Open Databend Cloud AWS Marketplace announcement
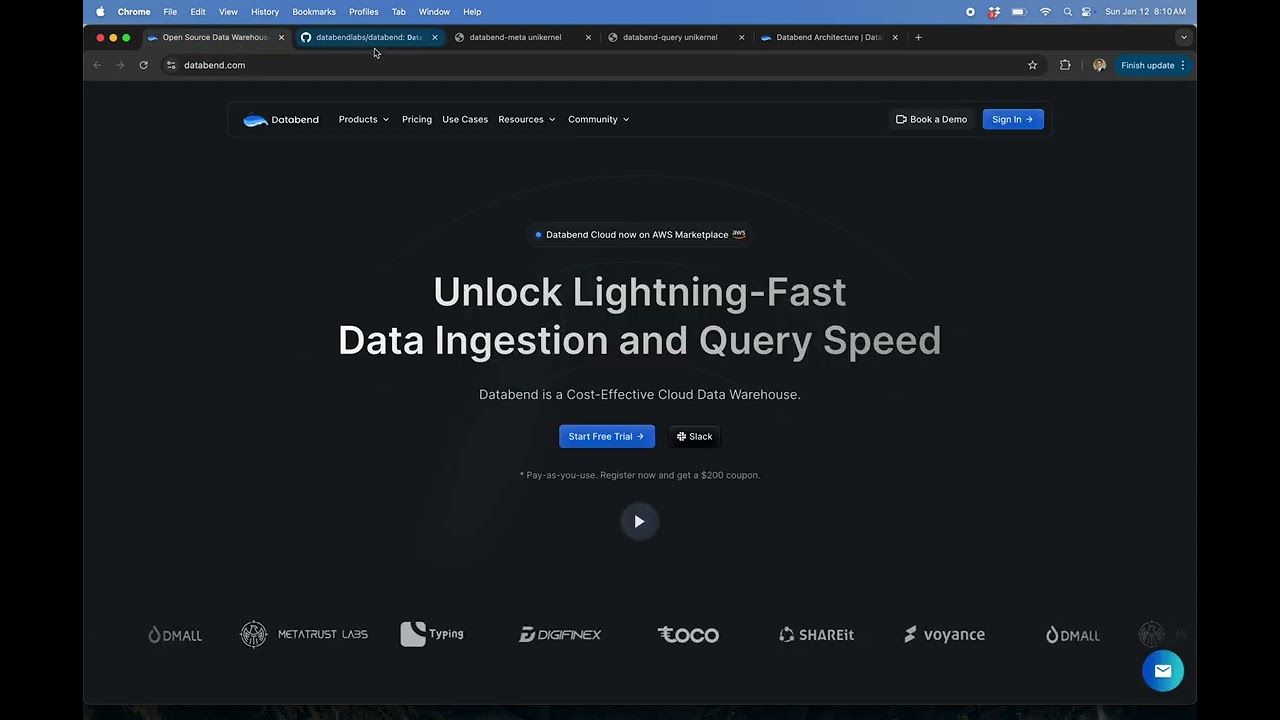Viewport: 1280px width, 720px height. point(640,235)
